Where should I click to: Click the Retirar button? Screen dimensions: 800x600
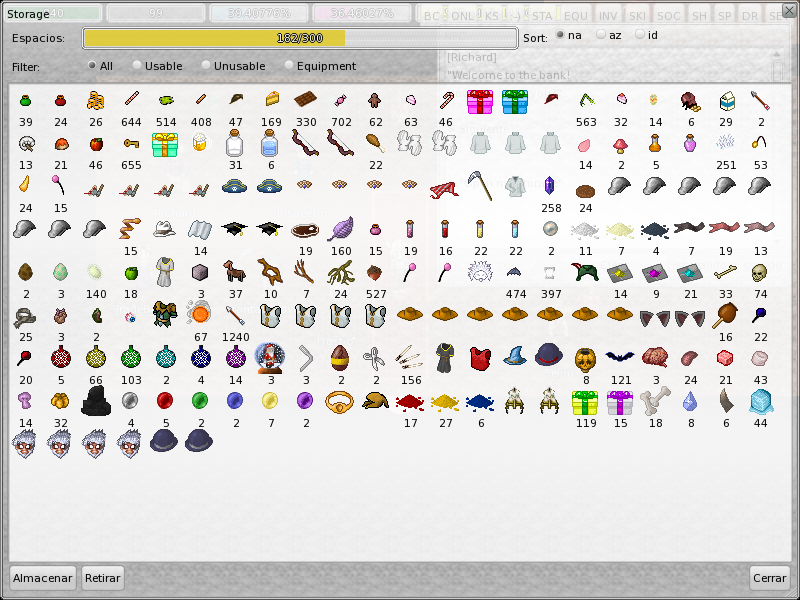click(103, 578)
